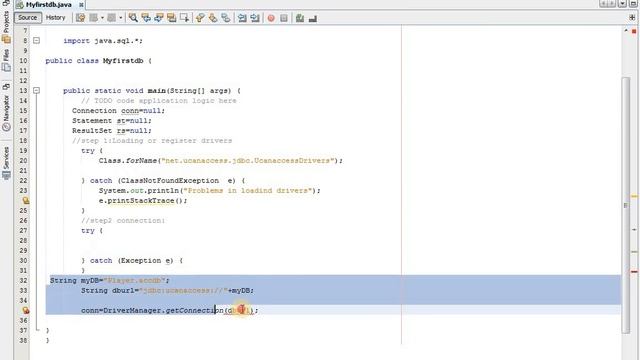Toggle Bookmark icon in editor toolbar
640x360 pixels.
226,18
